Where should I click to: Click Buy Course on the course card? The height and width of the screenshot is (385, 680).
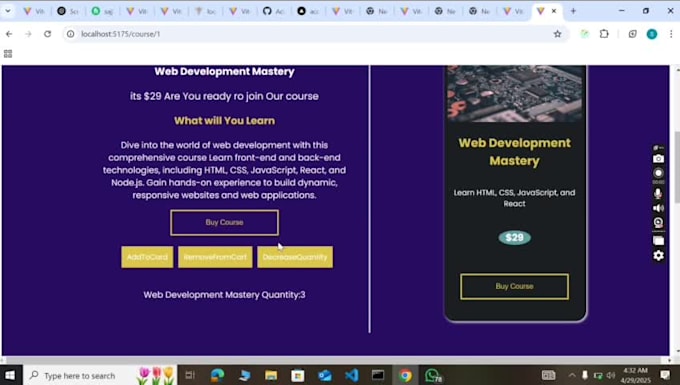tap(514, 287)
